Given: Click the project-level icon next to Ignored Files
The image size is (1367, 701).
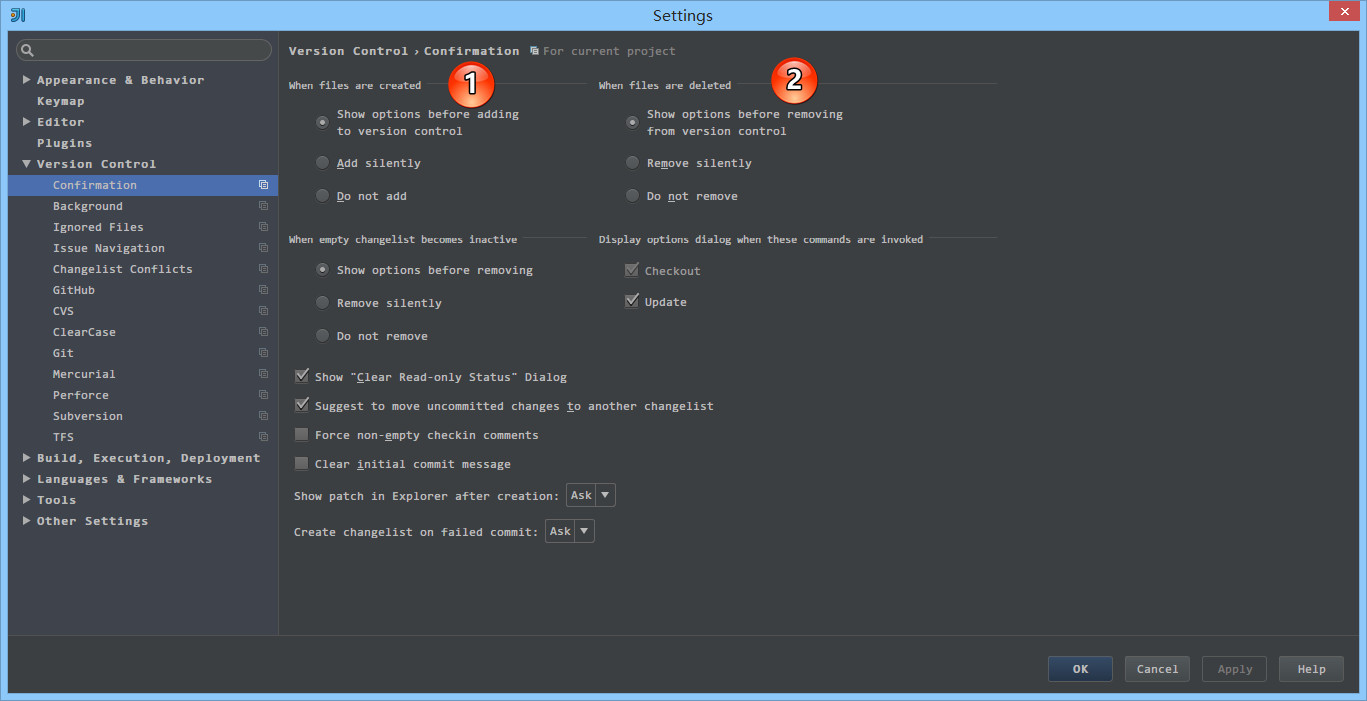Looking at the screenshot, I should 263,227.
